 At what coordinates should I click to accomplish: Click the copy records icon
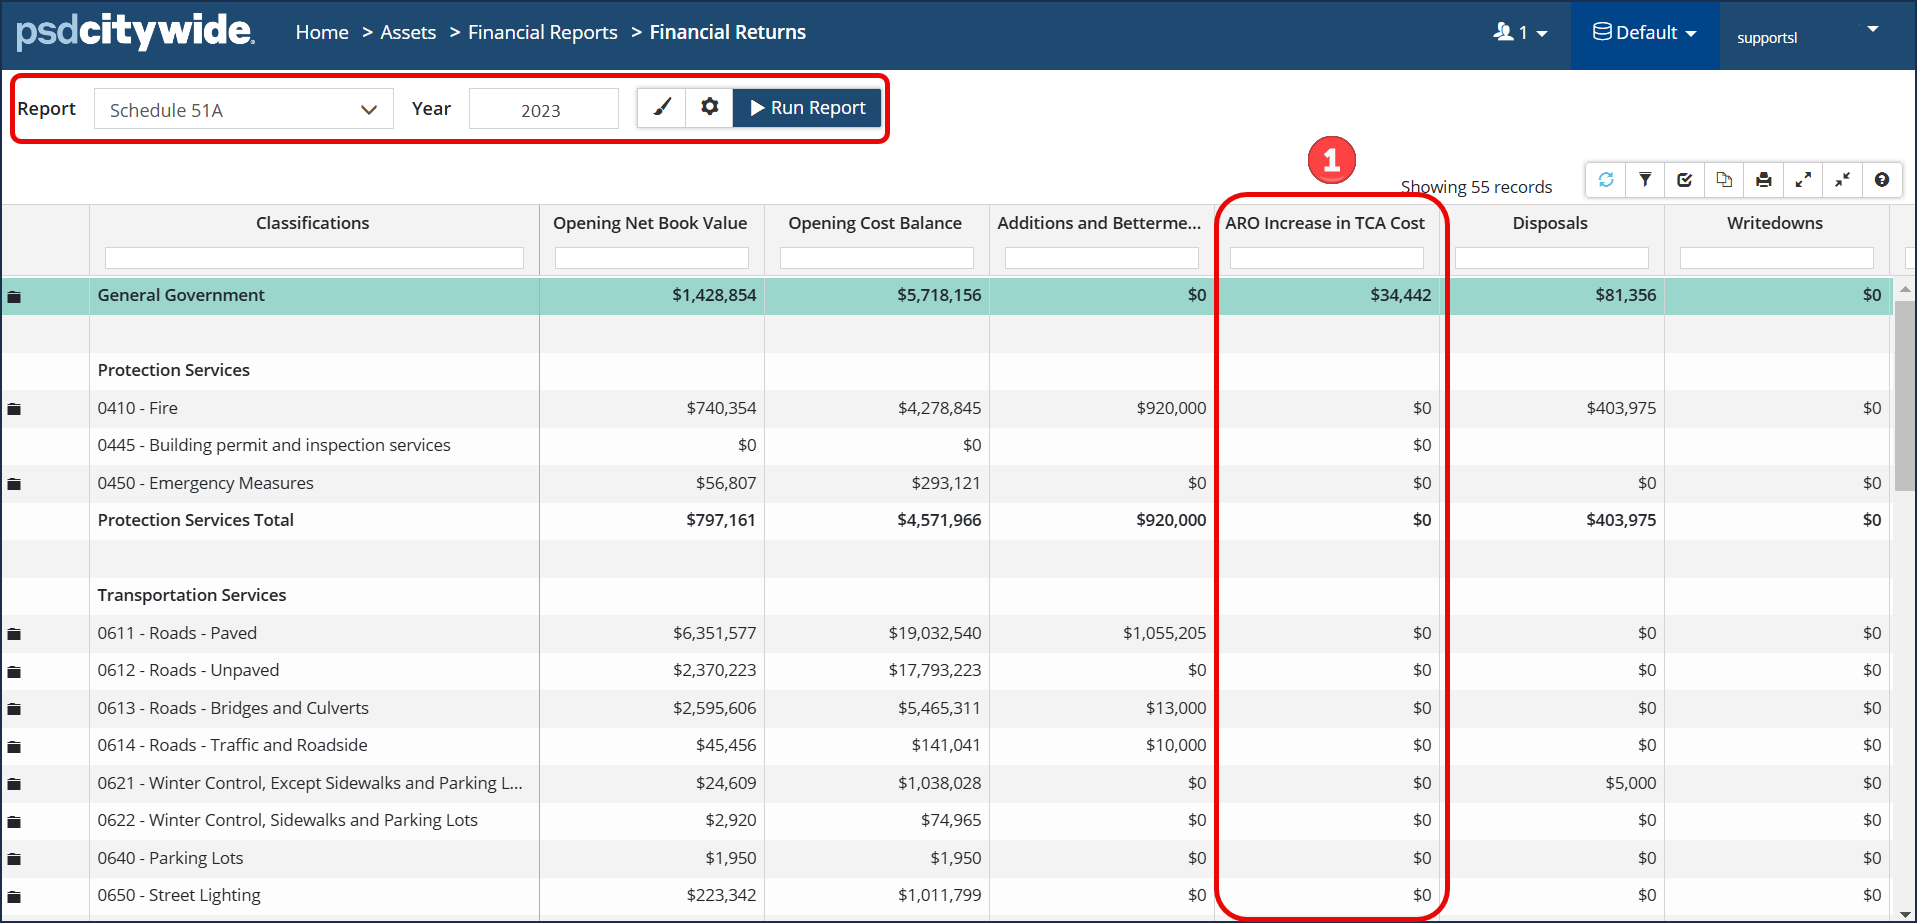[x=1724, y=180]
